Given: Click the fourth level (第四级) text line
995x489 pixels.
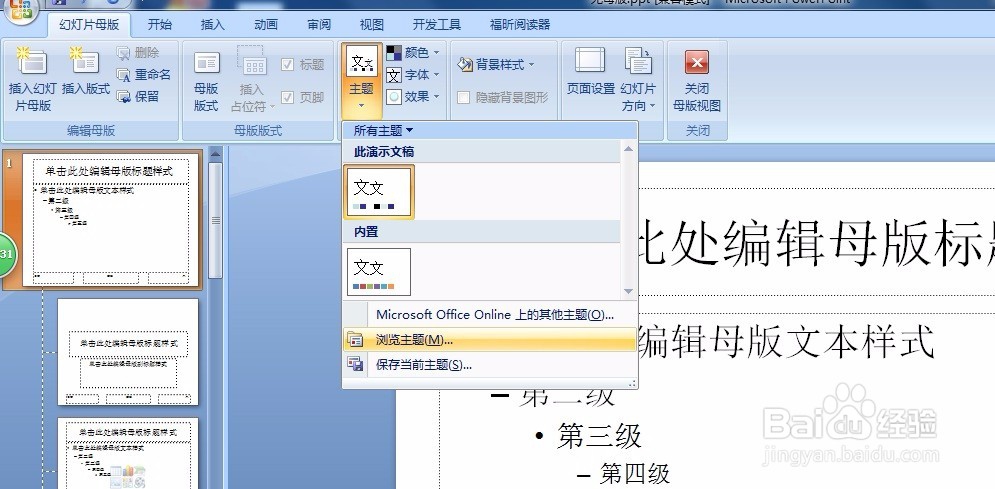Looking at the screenshot, I should (x=635, y=474).
